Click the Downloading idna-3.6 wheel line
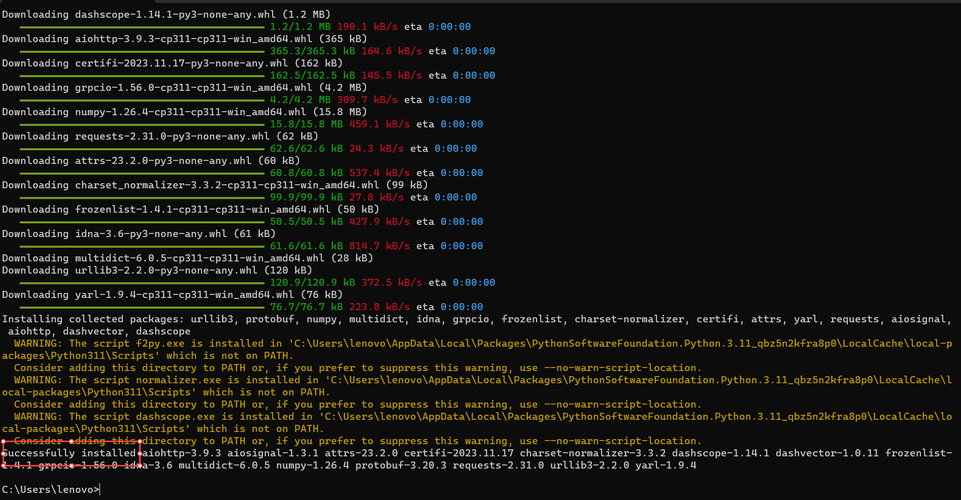This screenshot has height=500, width=961. 139,233
